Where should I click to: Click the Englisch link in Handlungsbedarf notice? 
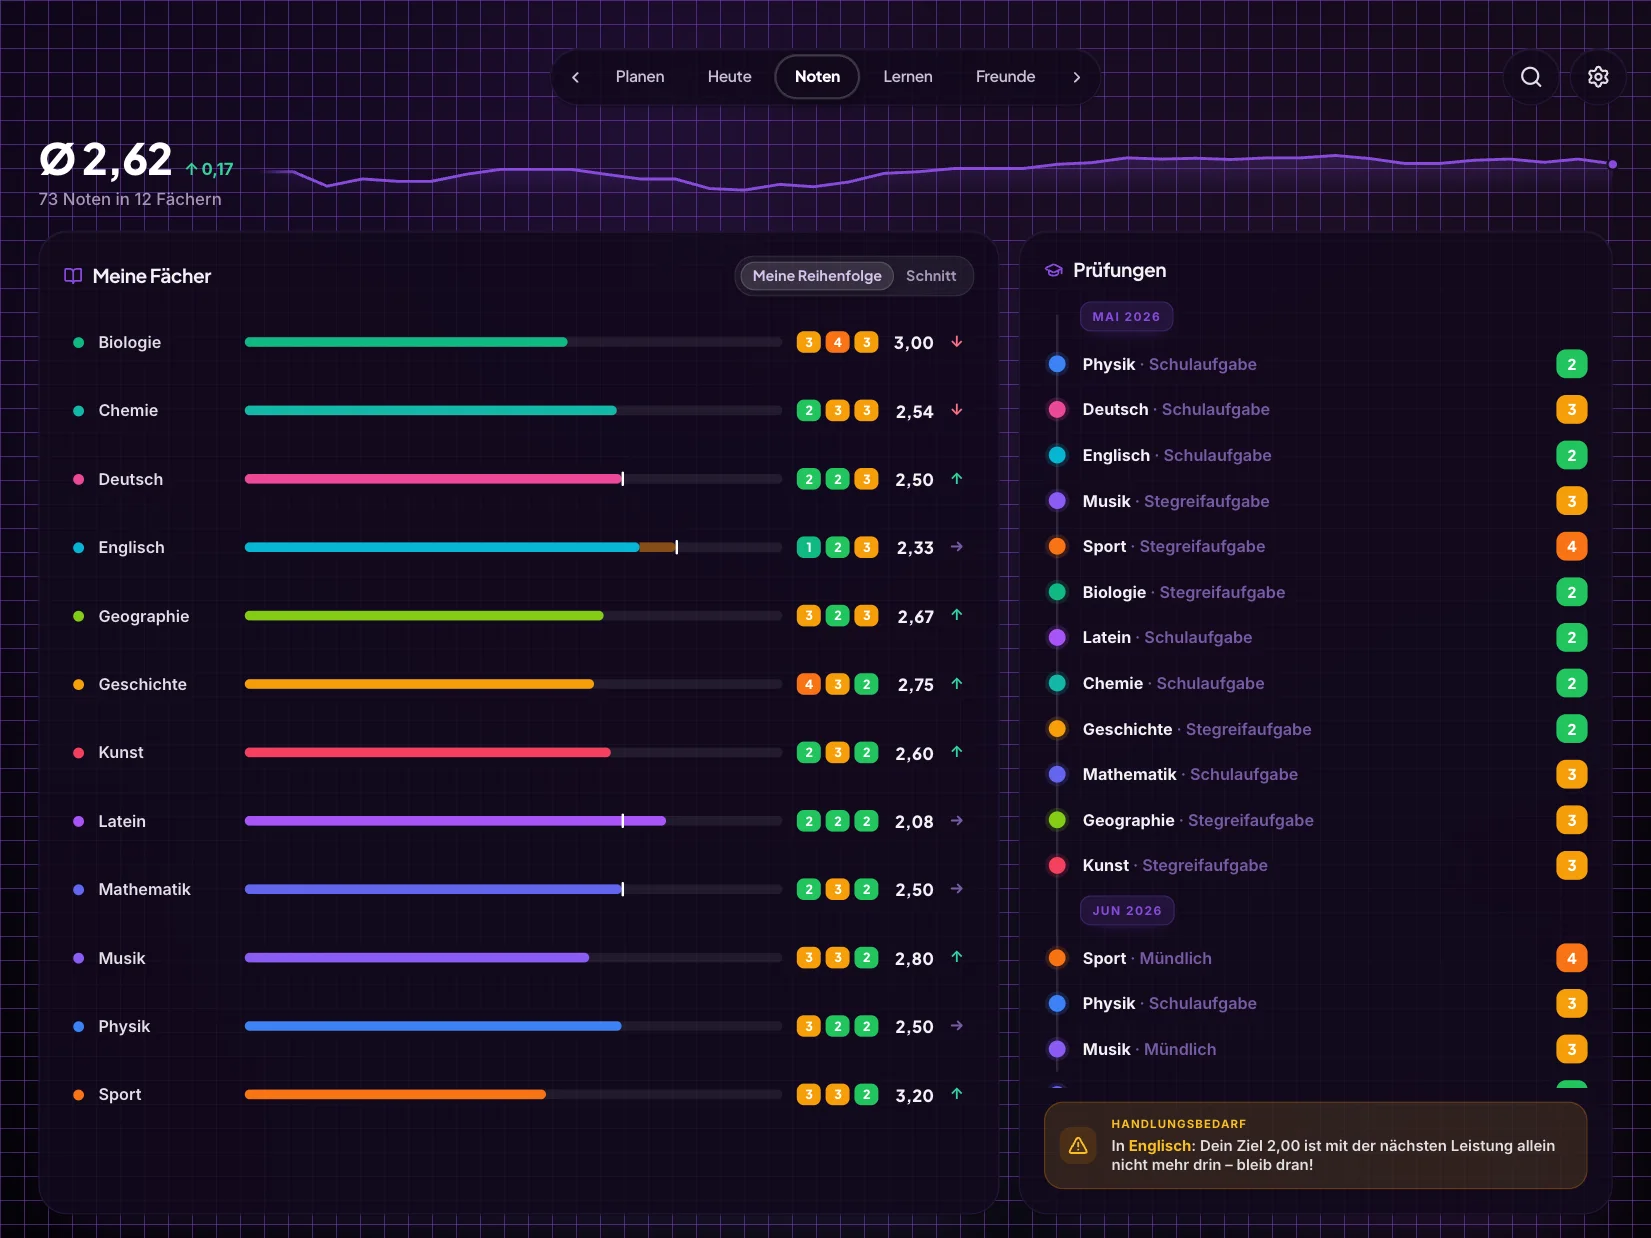(1161, 1146)
